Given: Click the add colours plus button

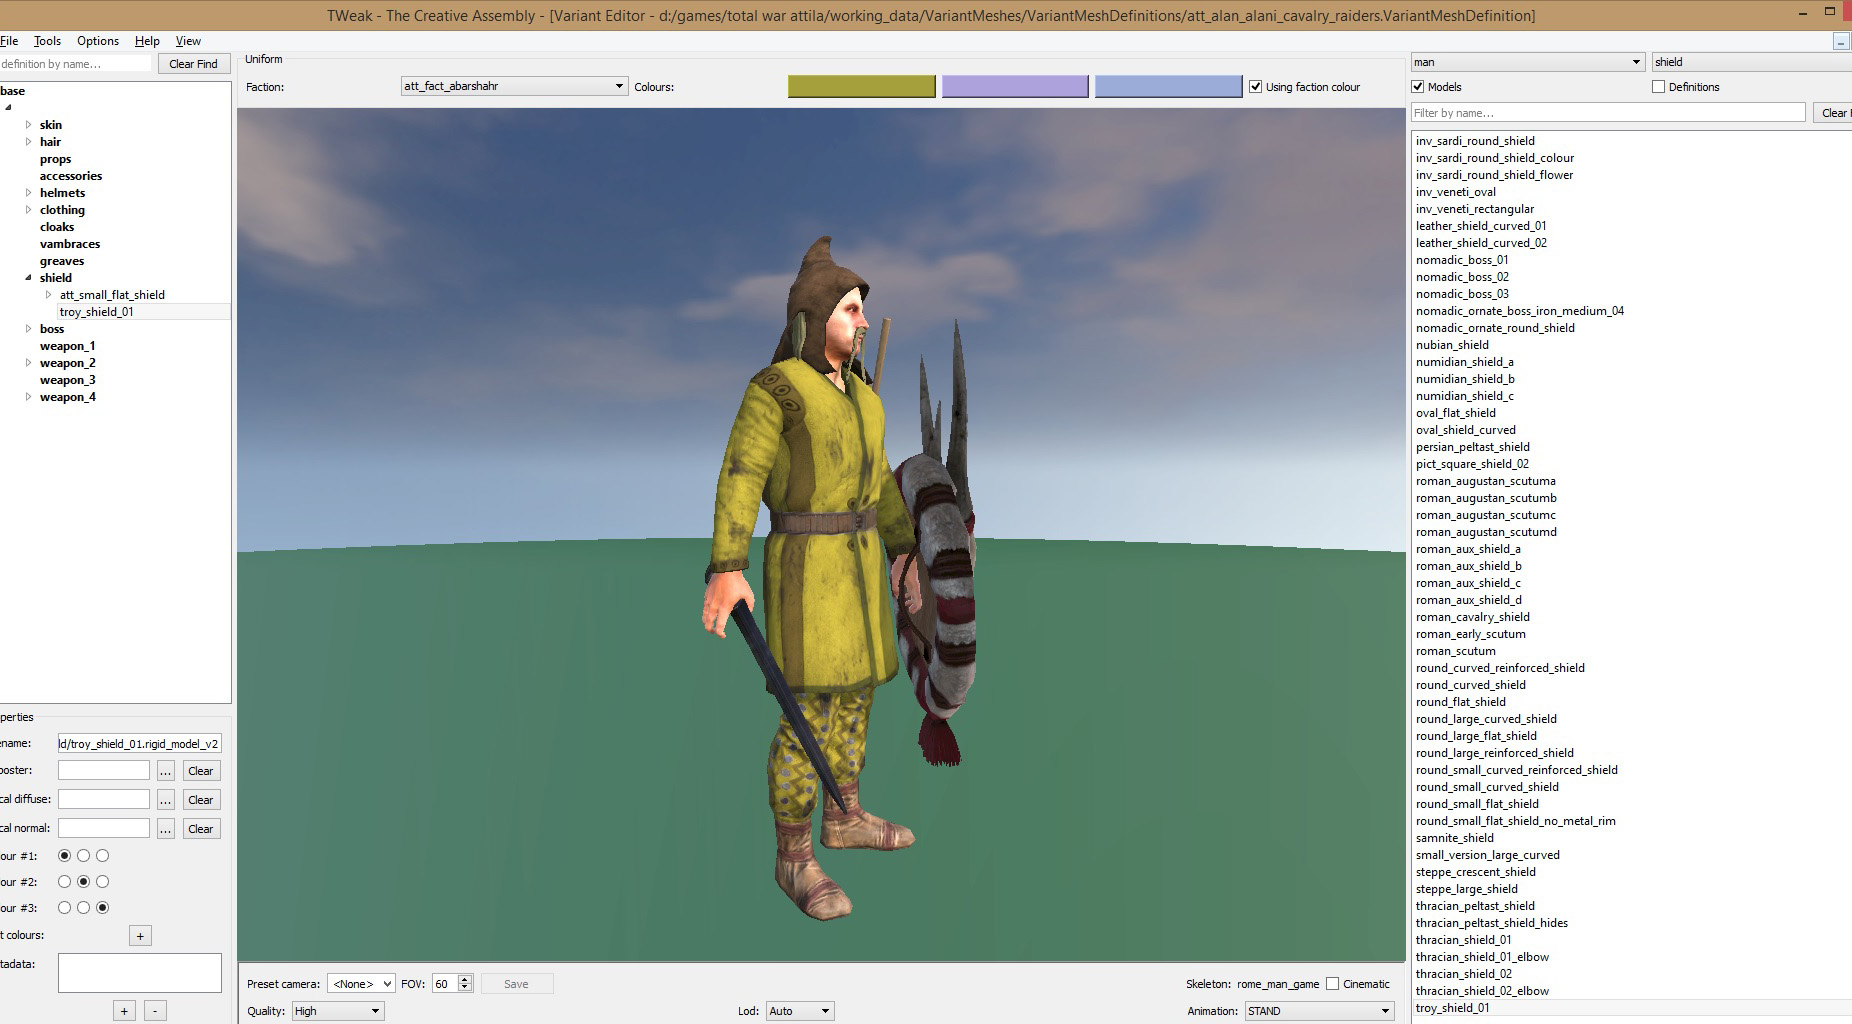Looking at the screenshot, I should tap(140, 936).
